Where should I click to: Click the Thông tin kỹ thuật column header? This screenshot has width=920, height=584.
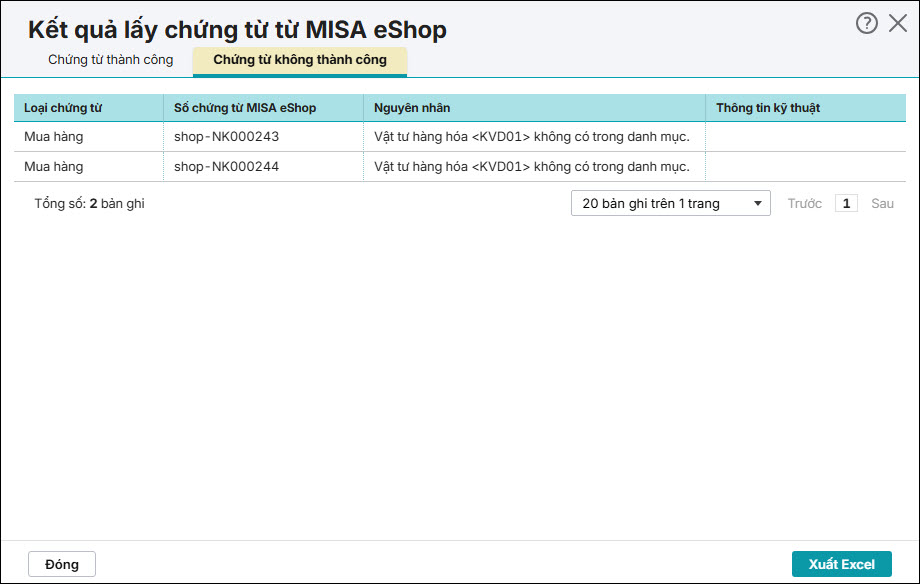[768, 108]
